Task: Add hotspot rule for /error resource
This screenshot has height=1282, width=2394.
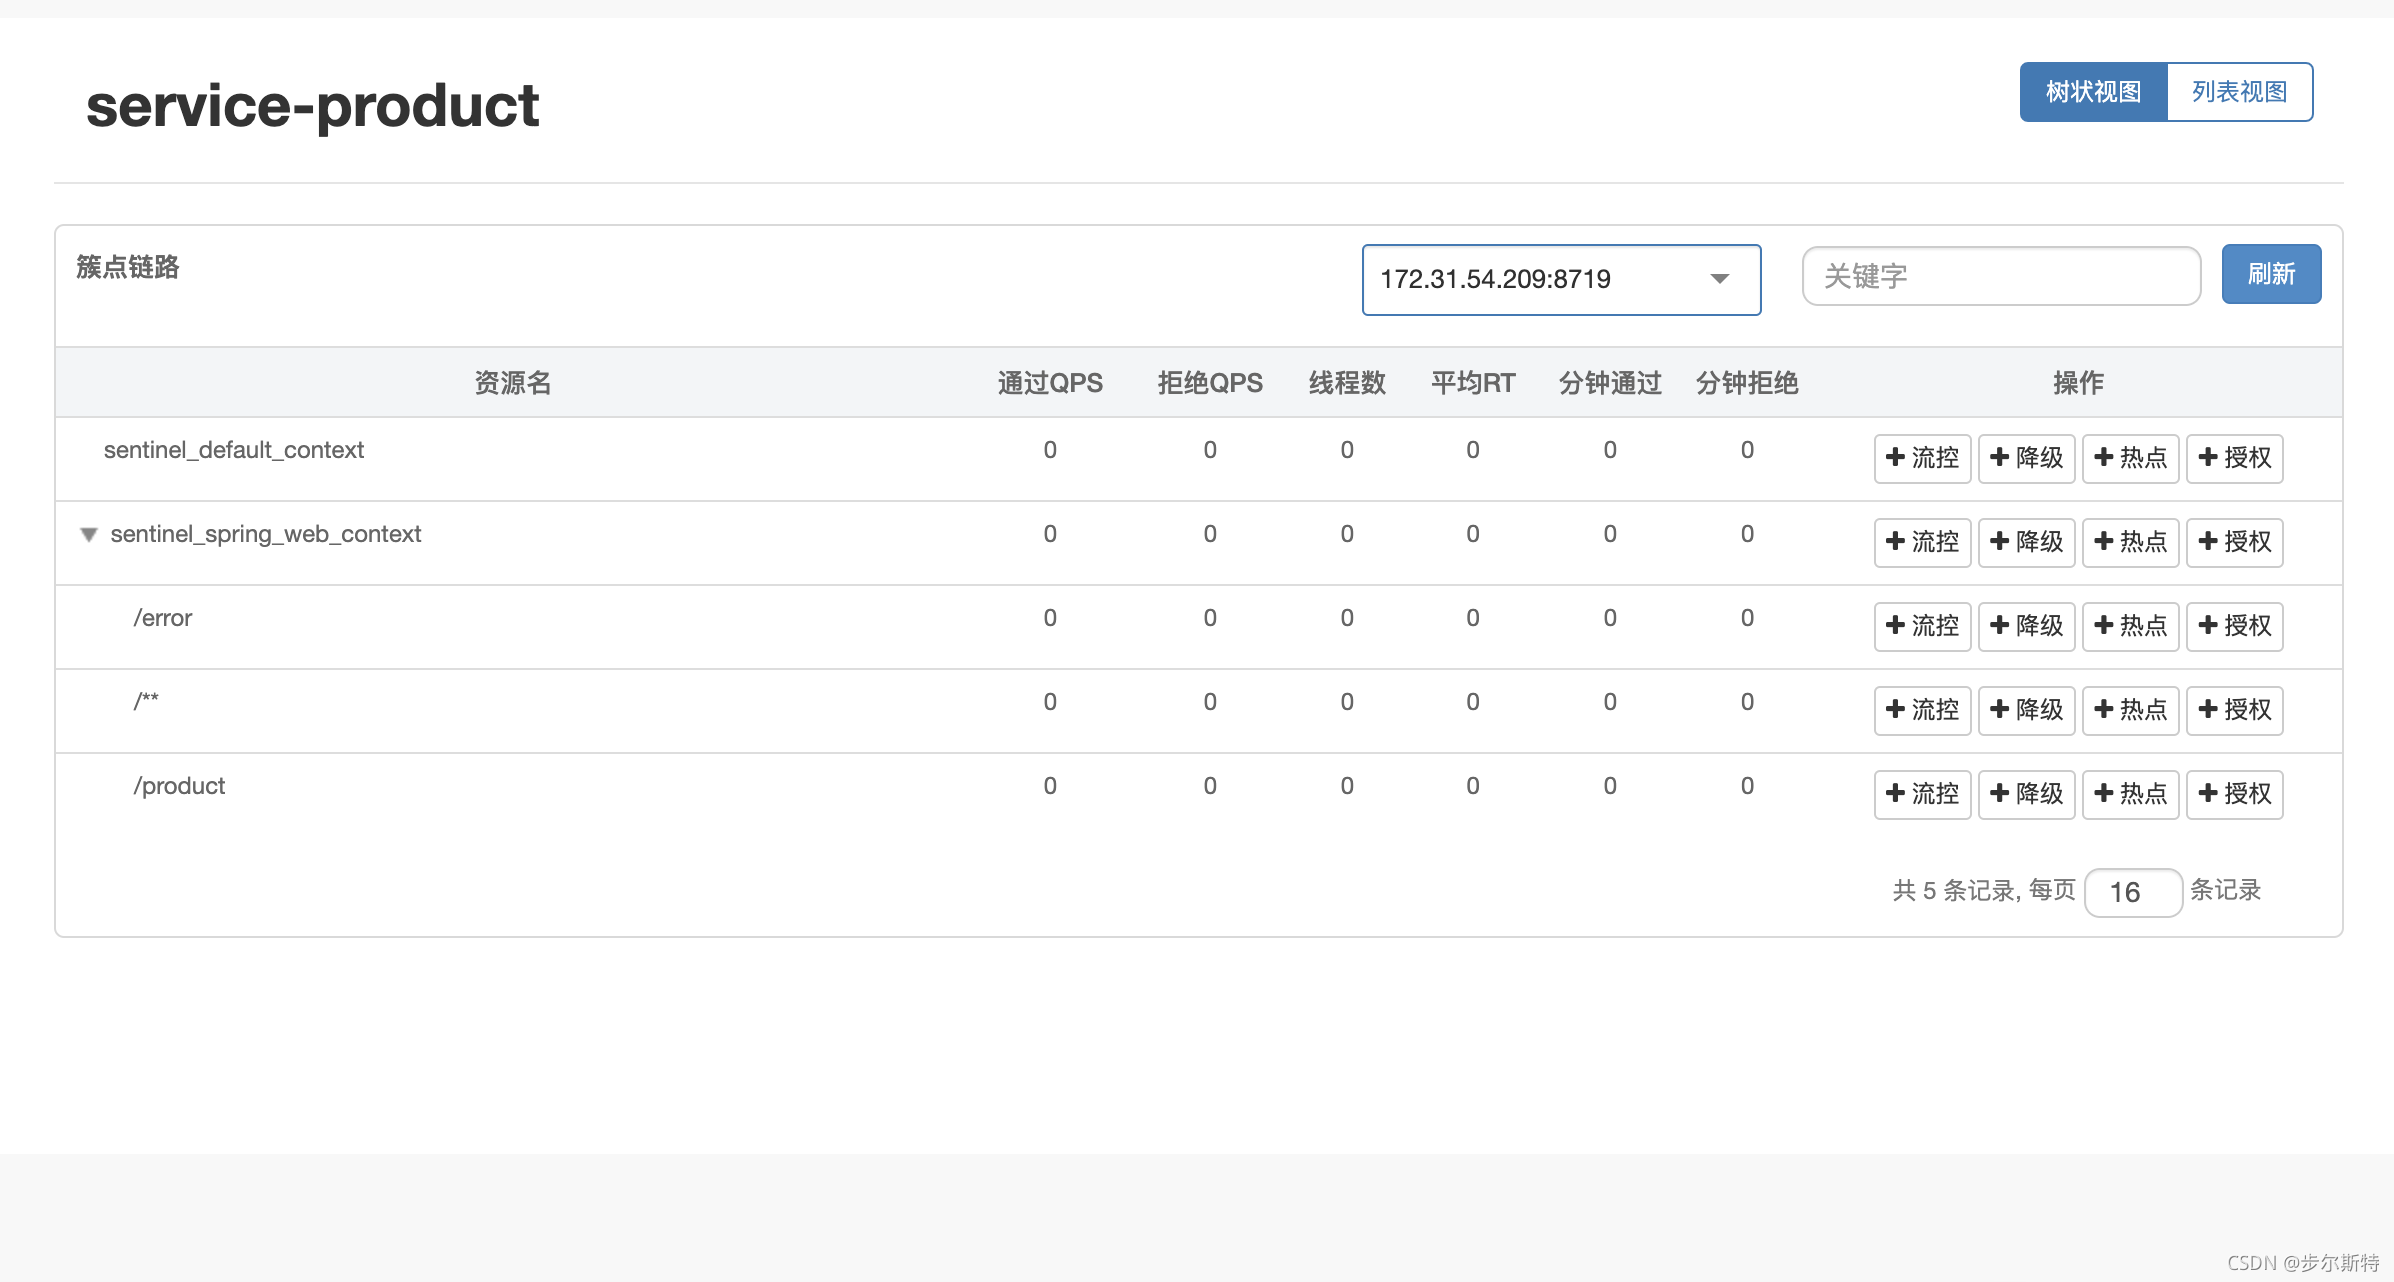Action: coord(2130,626)
